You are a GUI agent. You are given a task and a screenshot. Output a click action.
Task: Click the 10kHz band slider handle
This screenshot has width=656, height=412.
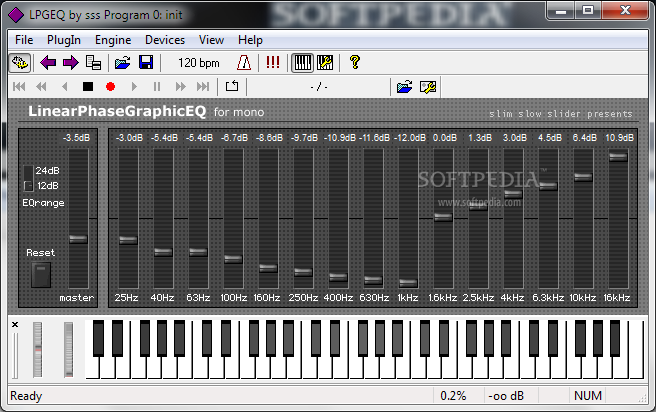pos(583,177)
